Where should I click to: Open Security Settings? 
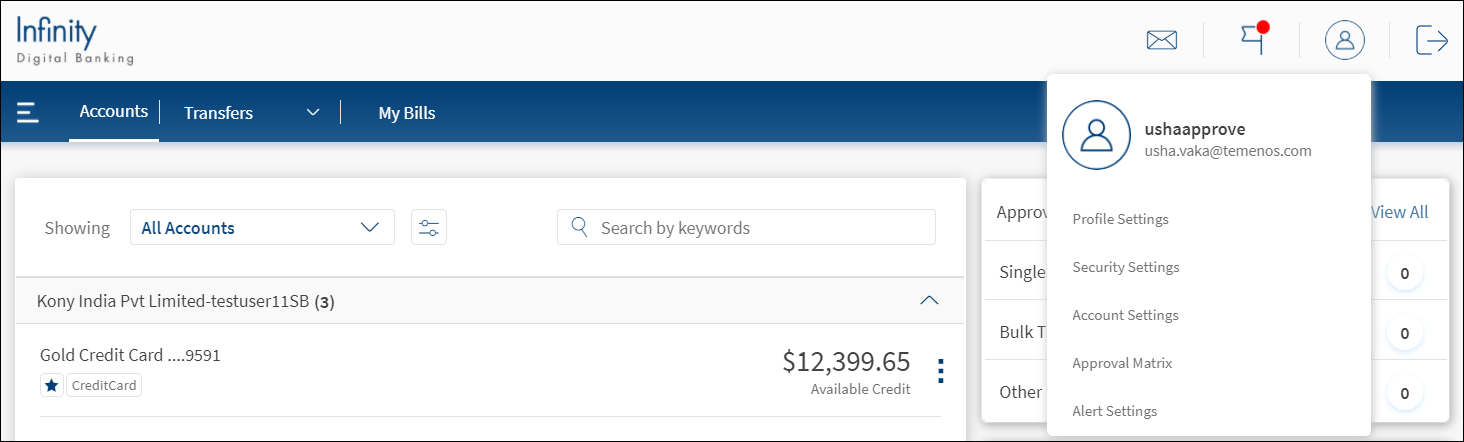pyautogui.click(x=1125, y=267)
